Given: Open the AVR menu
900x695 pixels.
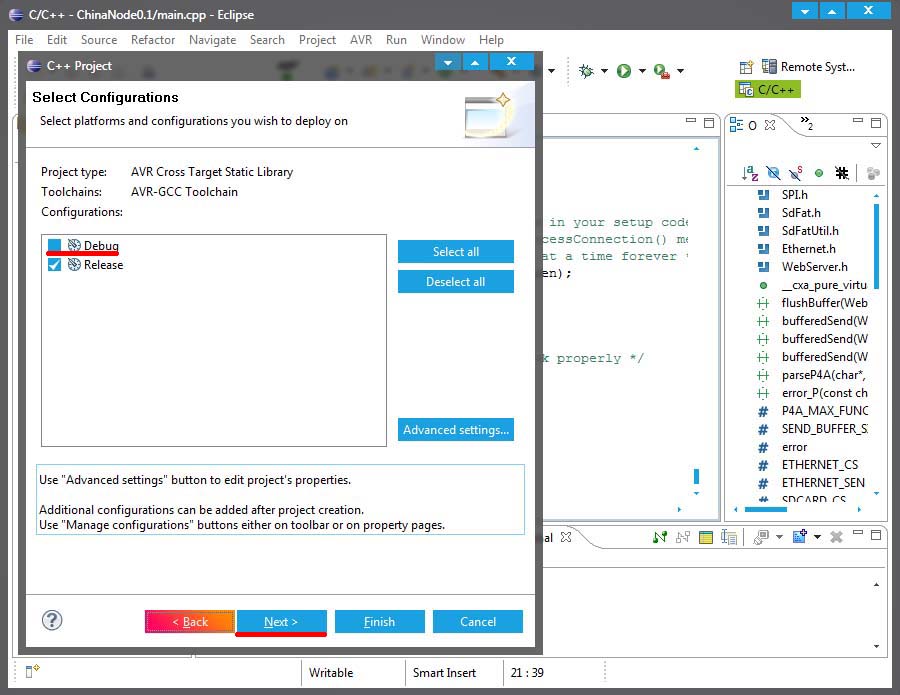Looking at the screenshot, I should 361,40.
